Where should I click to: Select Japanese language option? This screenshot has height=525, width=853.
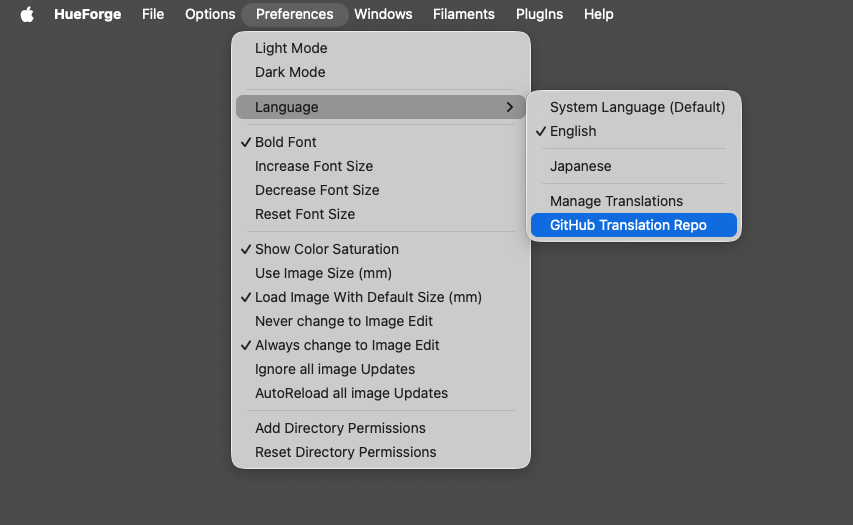pyautogui.click(x=634, y=166)
